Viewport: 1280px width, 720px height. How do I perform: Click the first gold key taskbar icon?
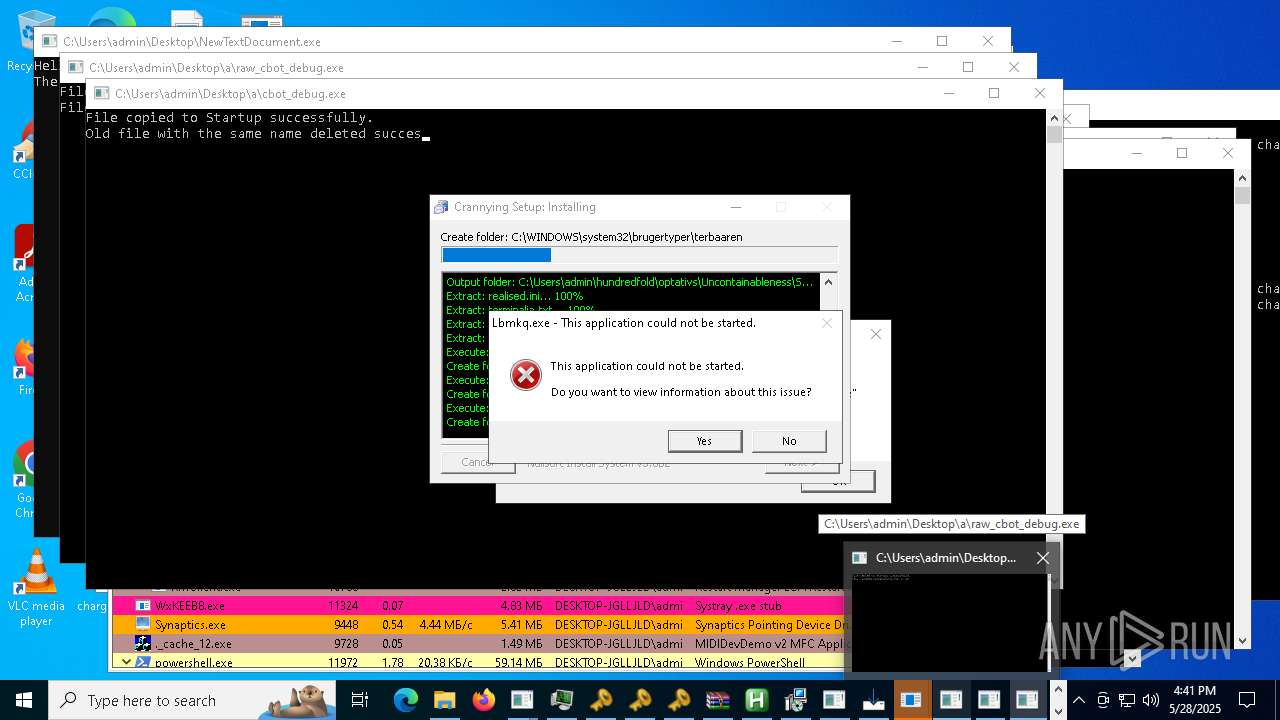(600, 700)
